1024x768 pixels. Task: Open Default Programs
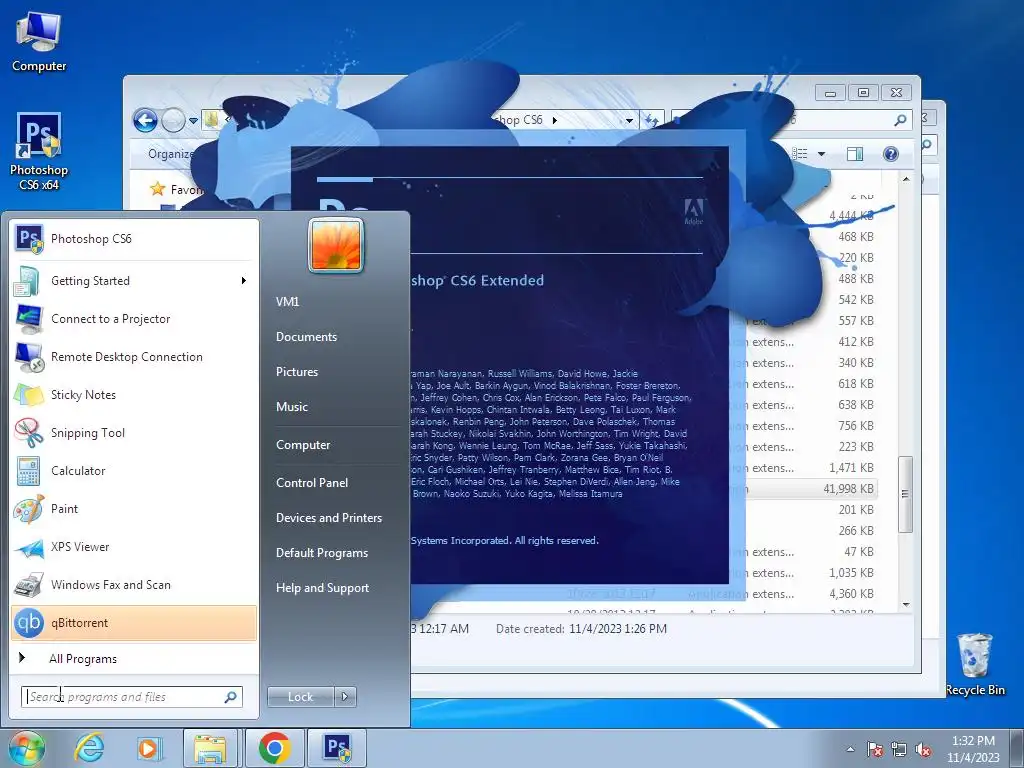click(321, 552)
